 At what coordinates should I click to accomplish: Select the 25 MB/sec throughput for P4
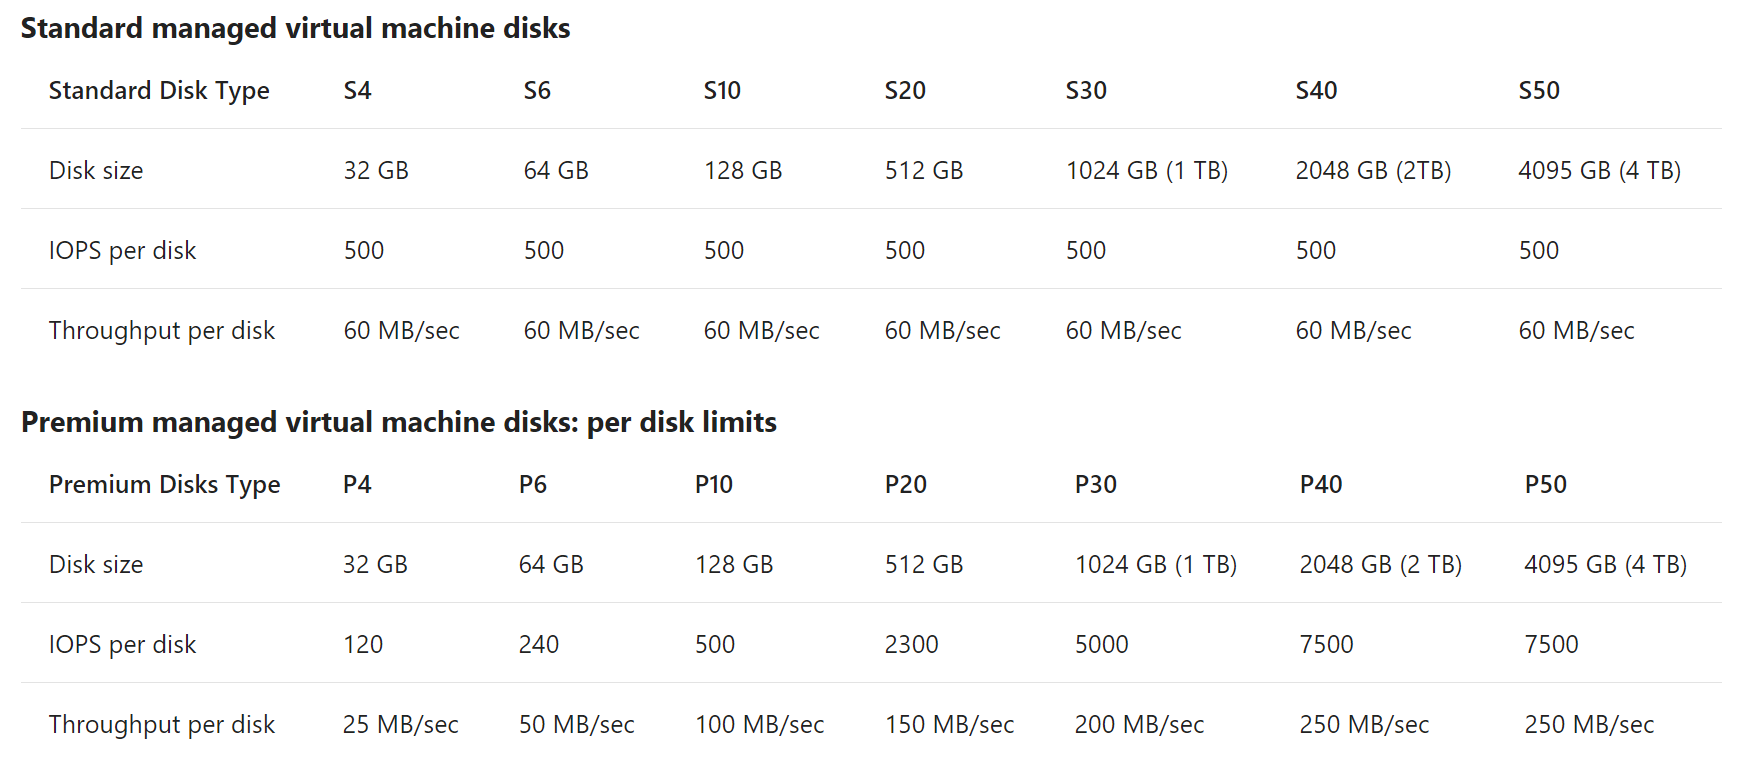point(400,724)
